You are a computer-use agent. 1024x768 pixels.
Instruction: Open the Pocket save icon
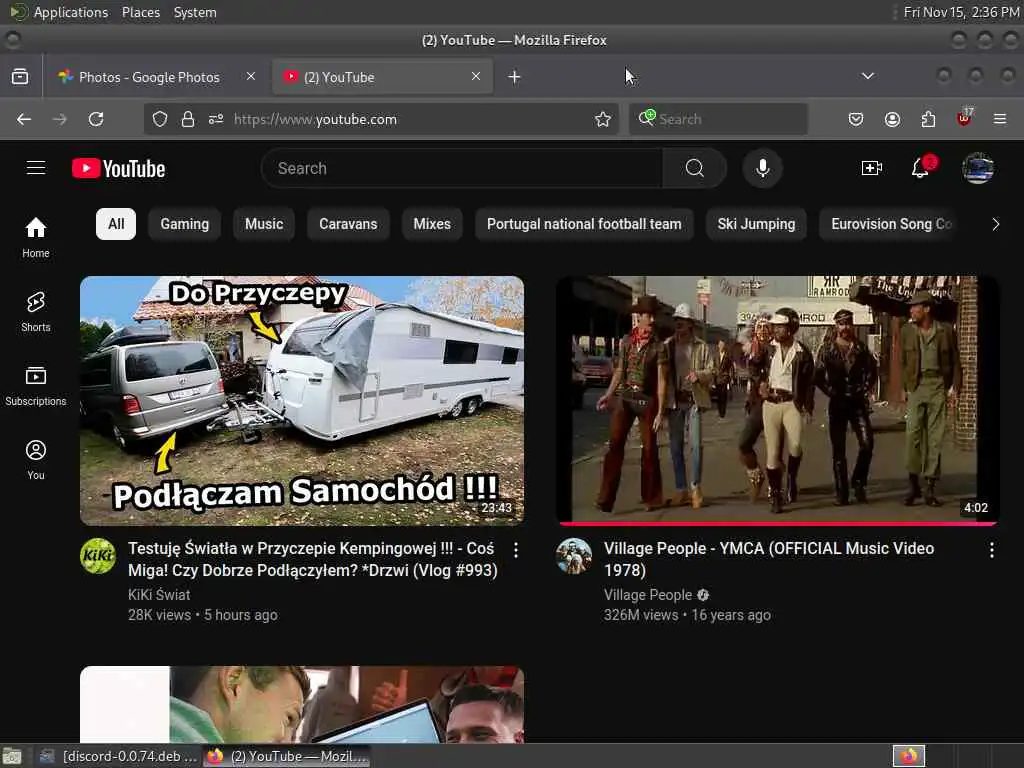[856, 119]
